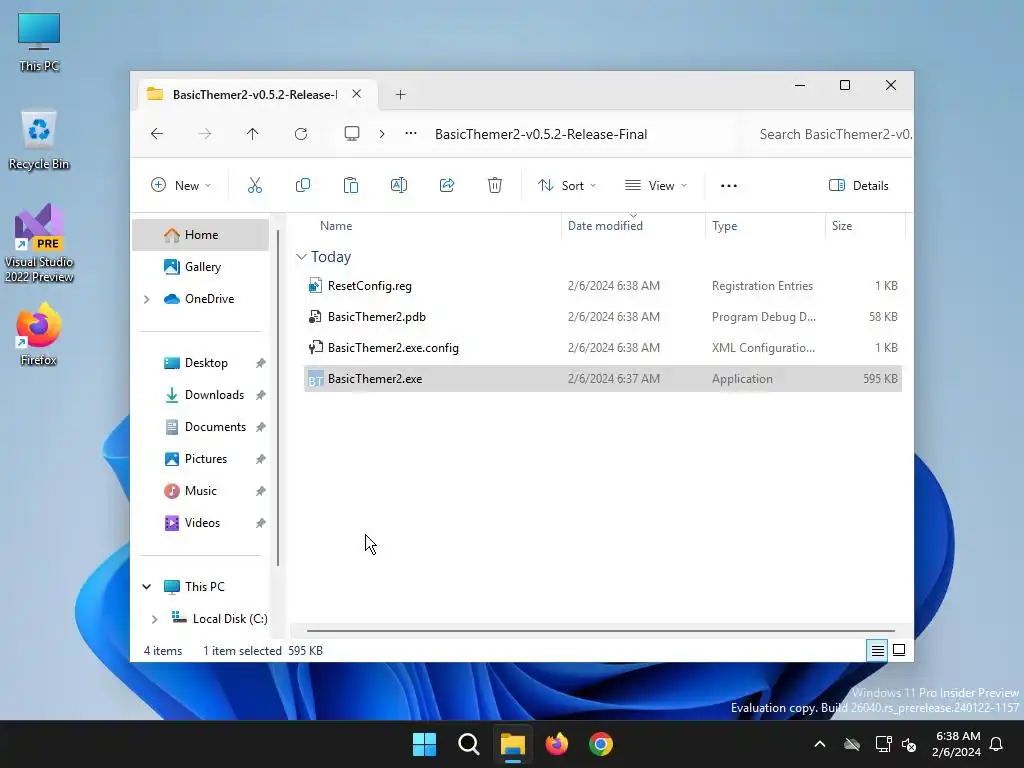Open the See more ellipsis menu
This screenshot has width=1024, height=768.
(x=729, y=186)
